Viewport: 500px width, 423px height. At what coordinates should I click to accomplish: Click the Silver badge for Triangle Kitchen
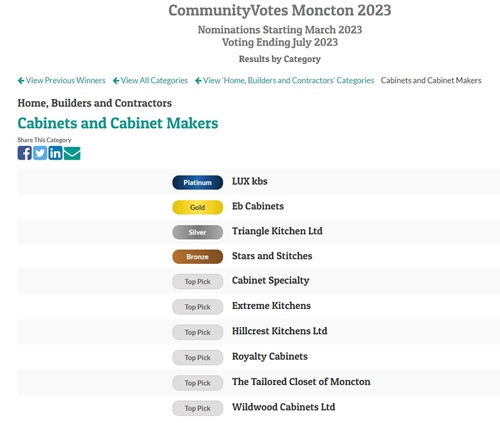198,232
